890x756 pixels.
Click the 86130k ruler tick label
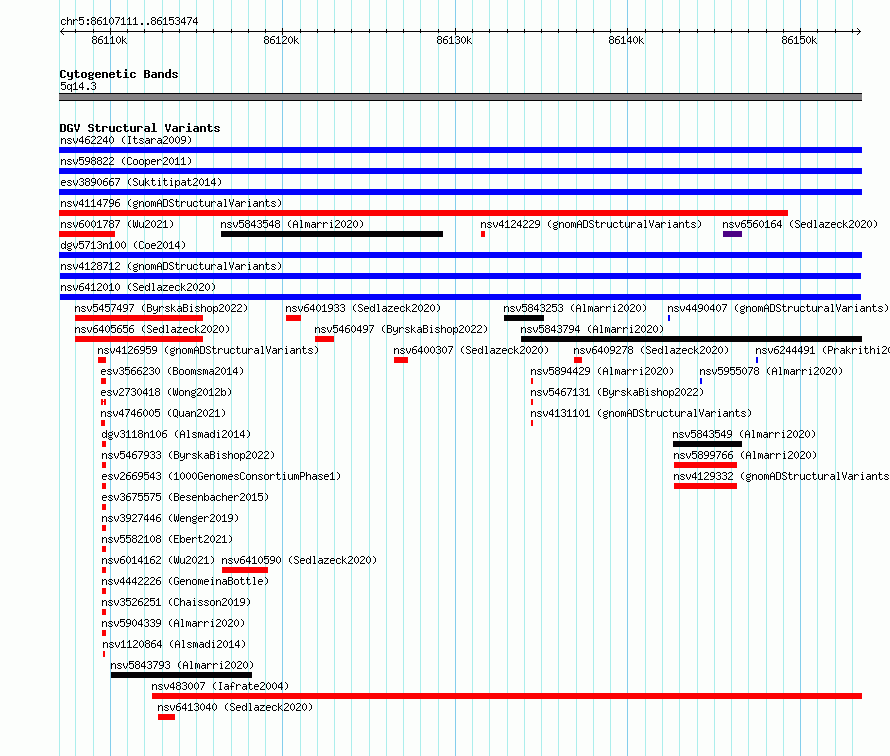pyautogui.click(x=454, y=40)
